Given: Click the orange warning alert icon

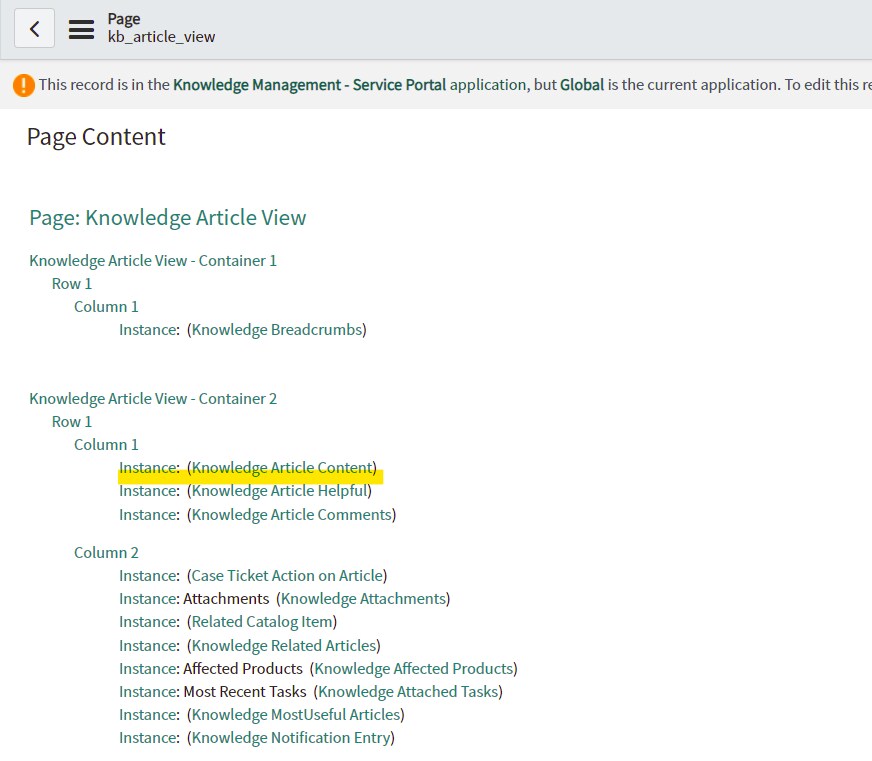Looking at the screenshot, I should (x=24, y=85).
